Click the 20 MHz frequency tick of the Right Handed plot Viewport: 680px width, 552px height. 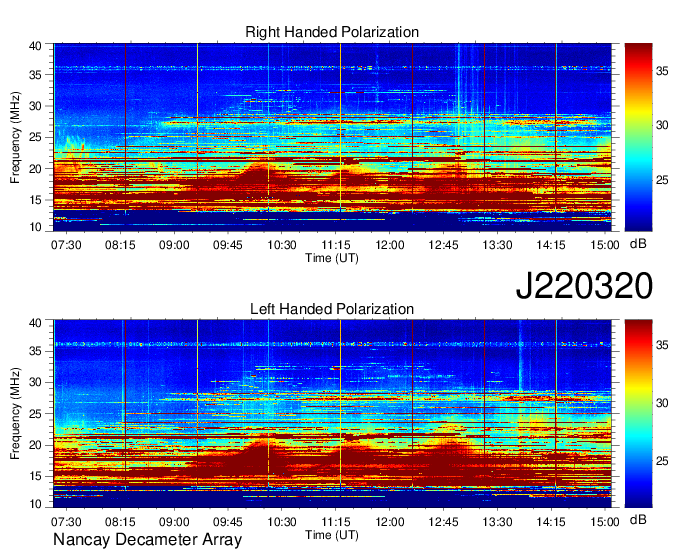(x=35, y=169)
